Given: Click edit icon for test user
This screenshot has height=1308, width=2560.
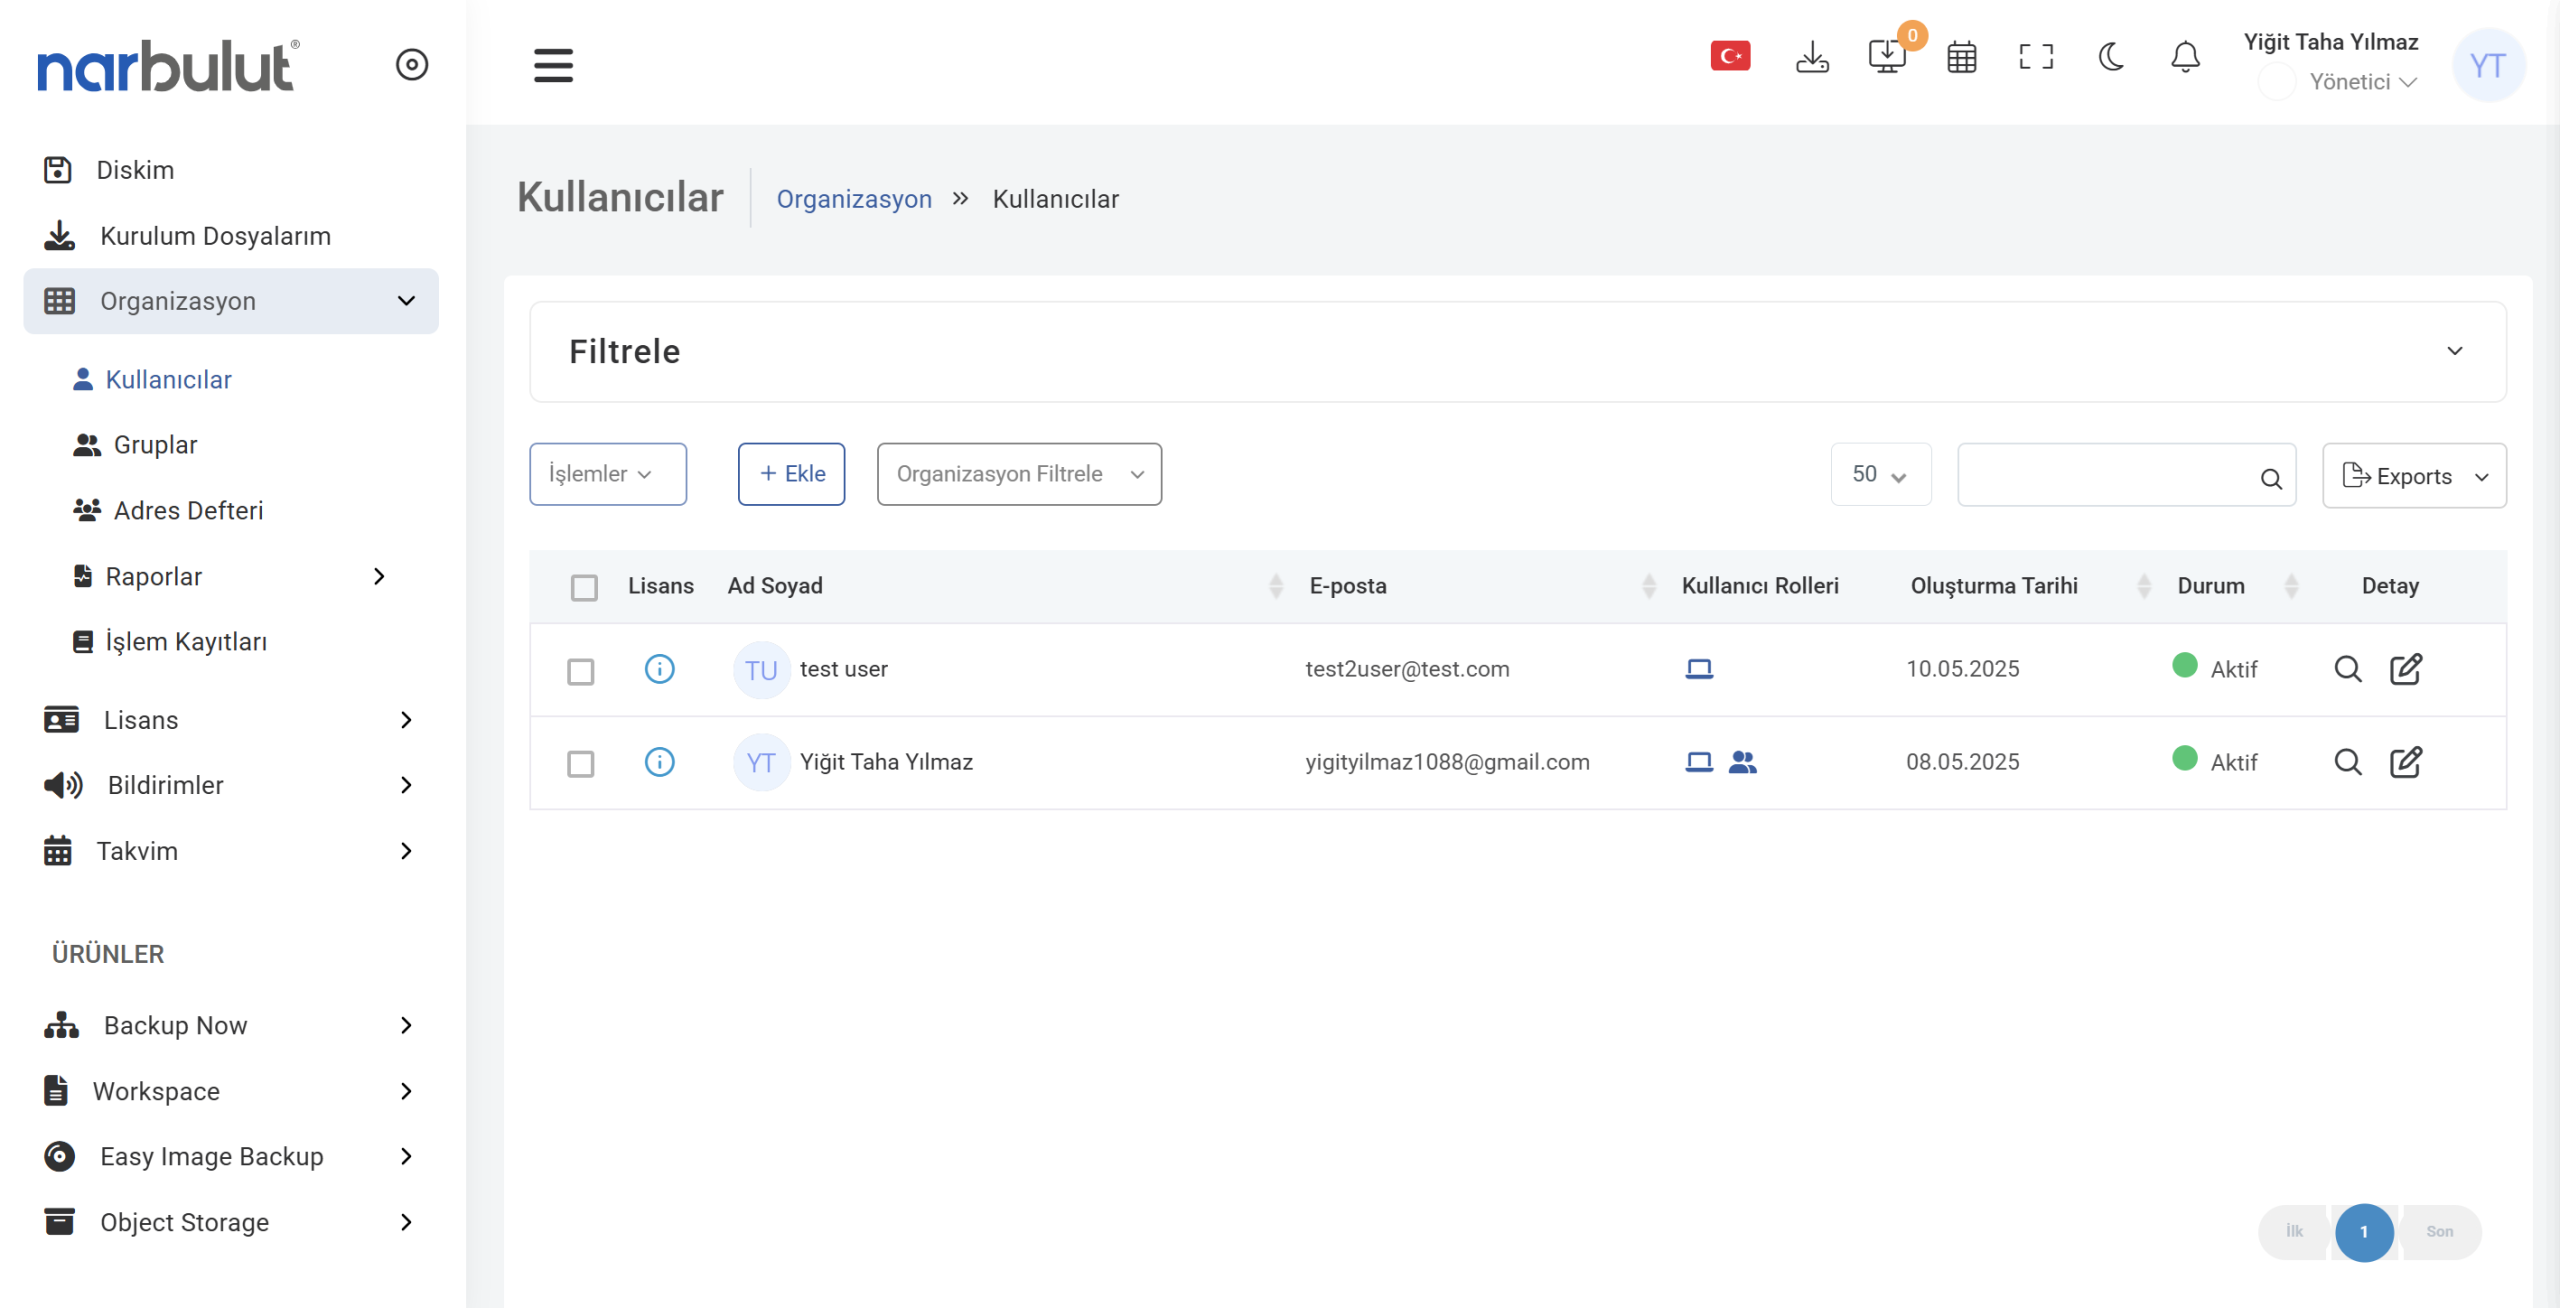Looking at the screenshot, I should 2406,669.
